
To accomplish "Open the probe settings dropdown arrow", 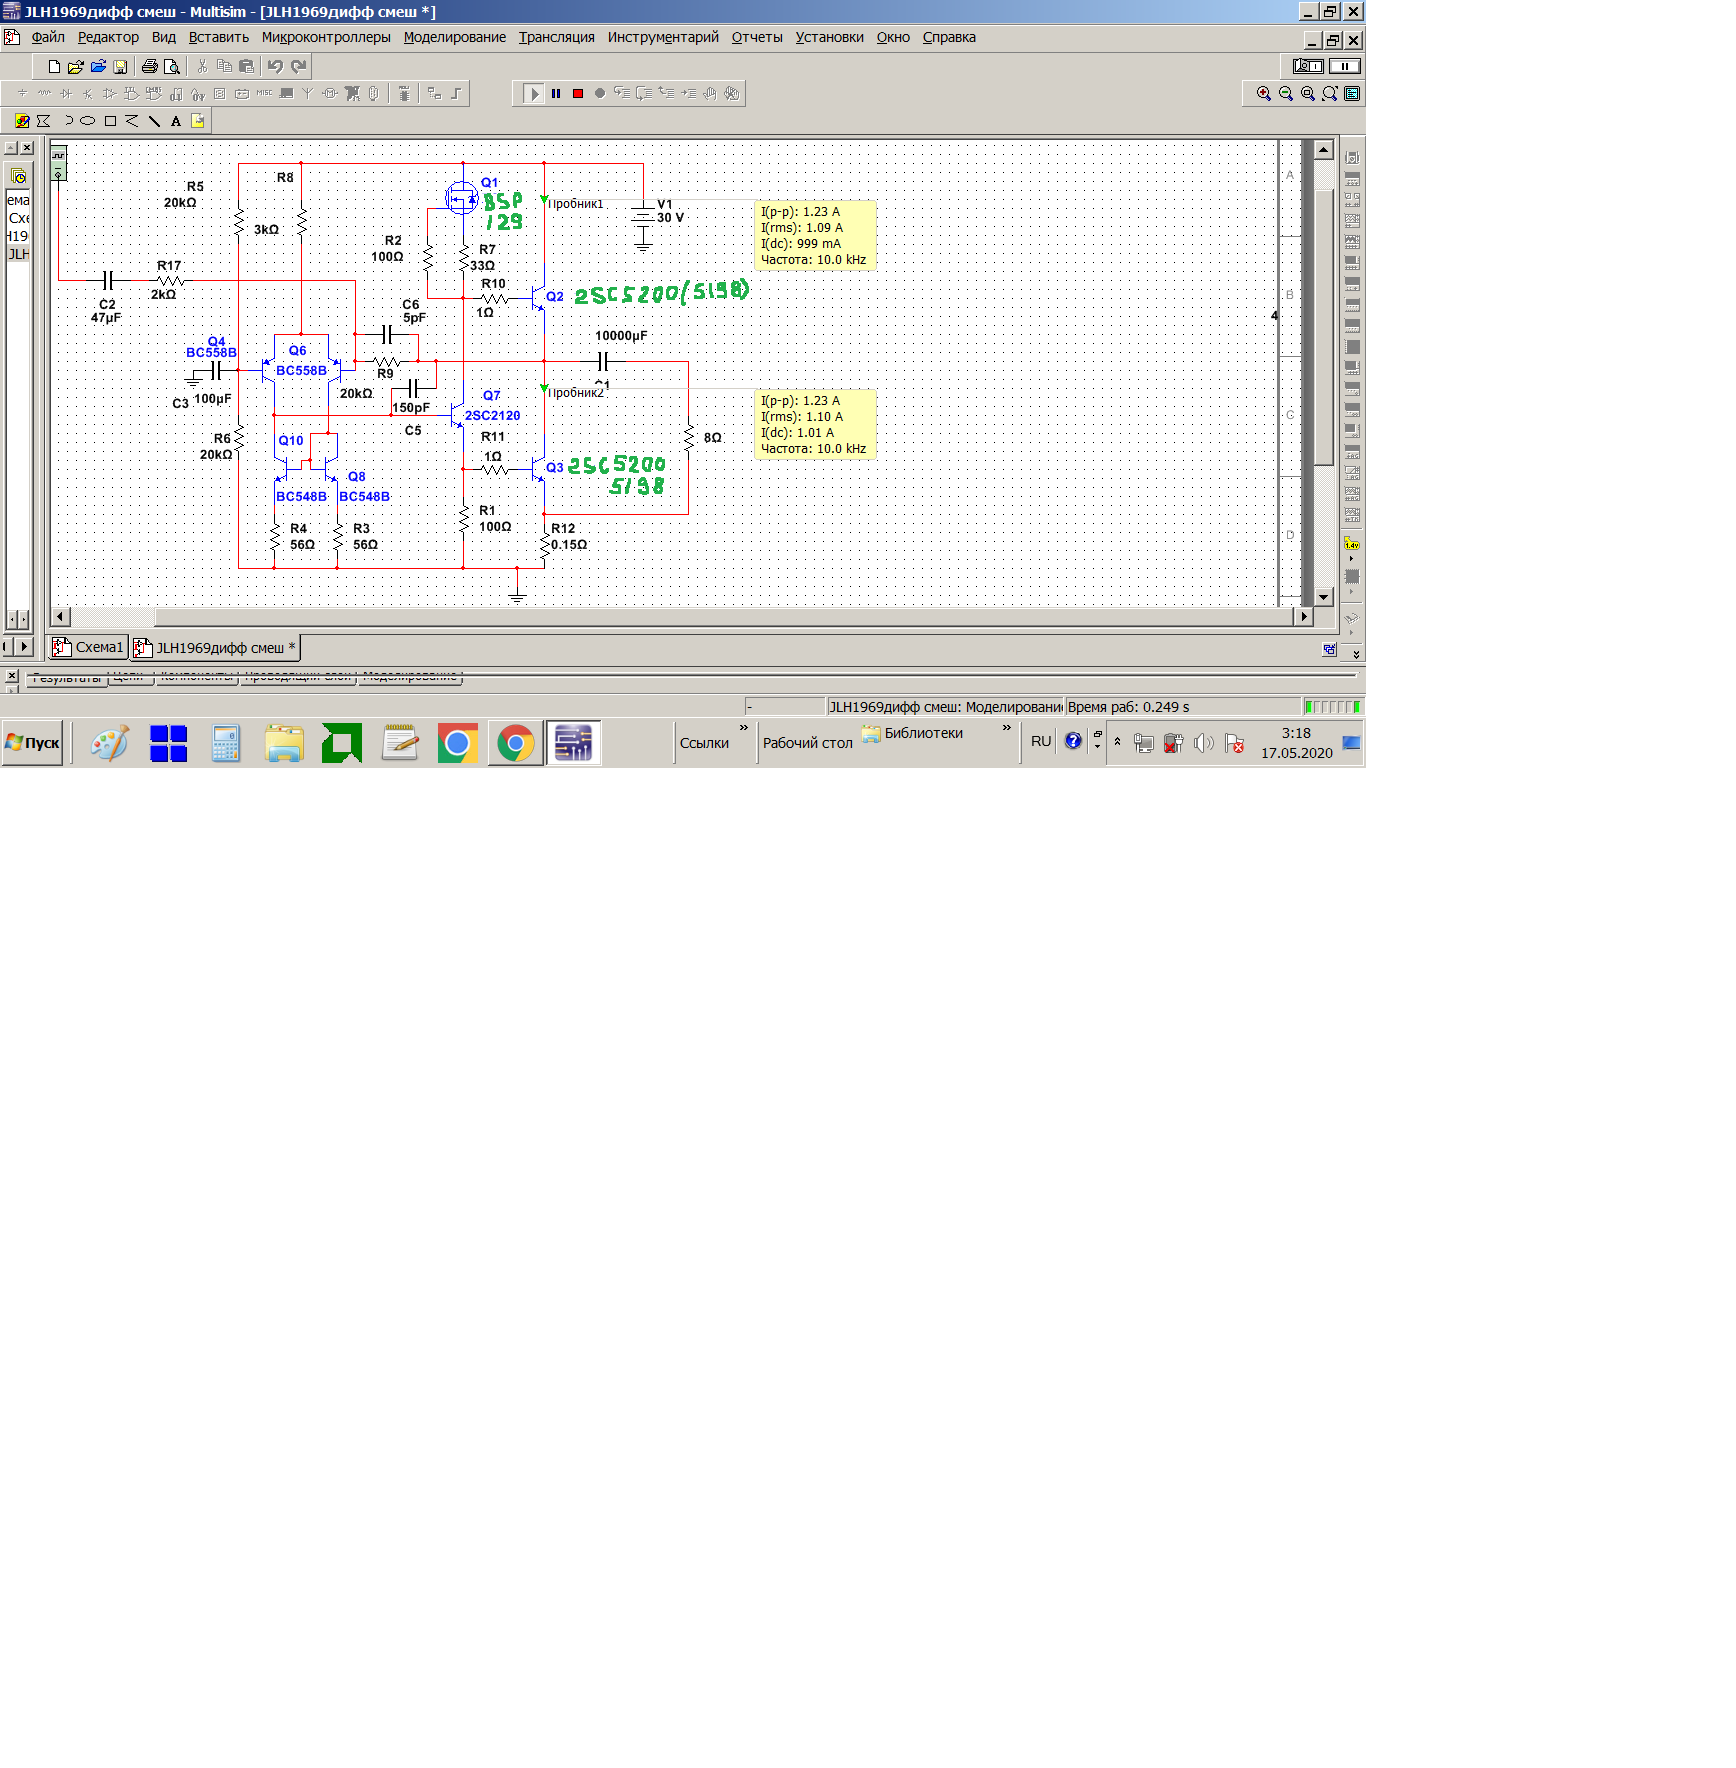I will [1352, 559].
